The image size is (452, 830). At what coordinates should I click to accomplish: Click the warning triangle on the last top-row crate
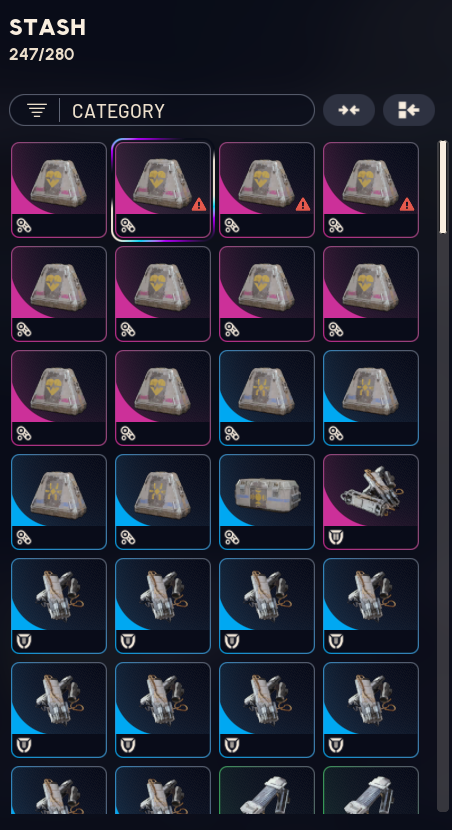[406, 204]
